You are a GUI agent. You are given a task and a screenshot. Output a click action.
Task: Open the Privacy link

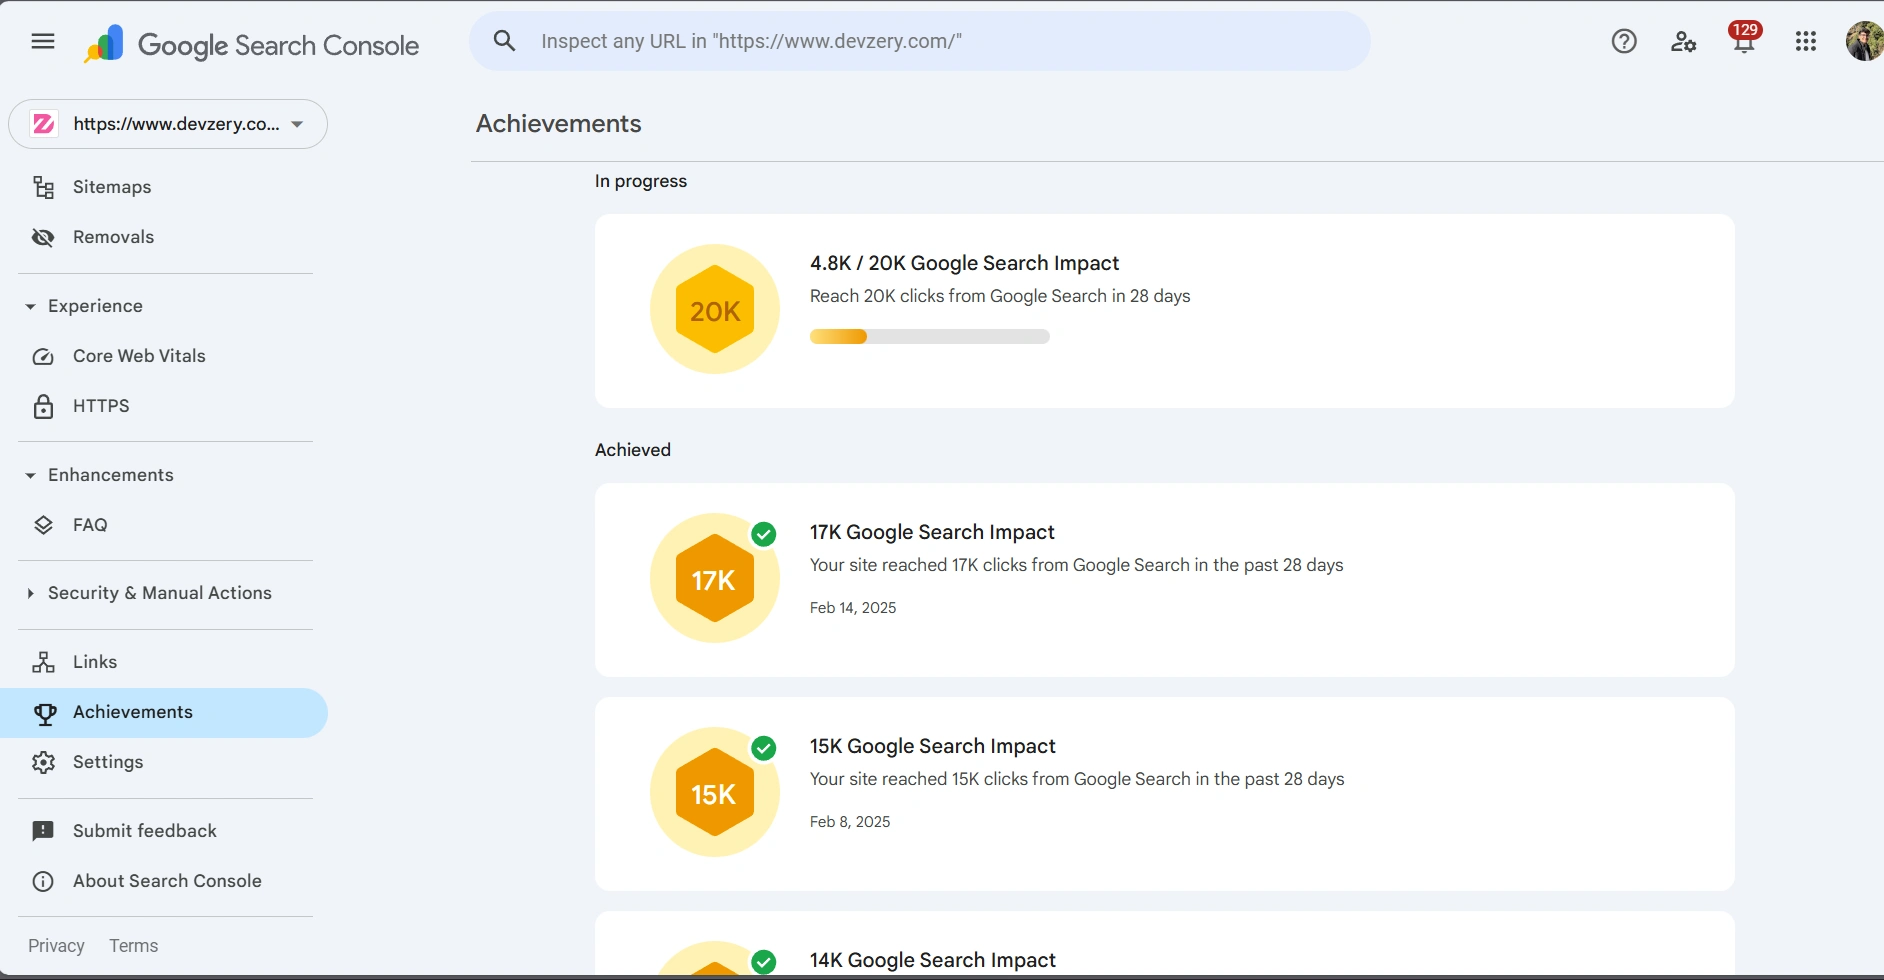click(56, 946)
